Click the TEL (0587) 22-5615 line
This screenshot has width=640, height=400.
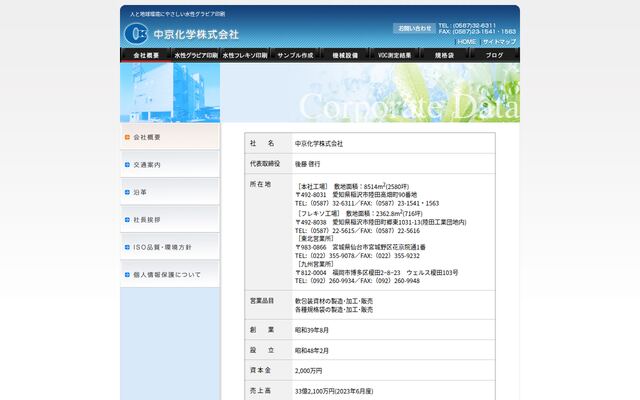tap(357, 231)
